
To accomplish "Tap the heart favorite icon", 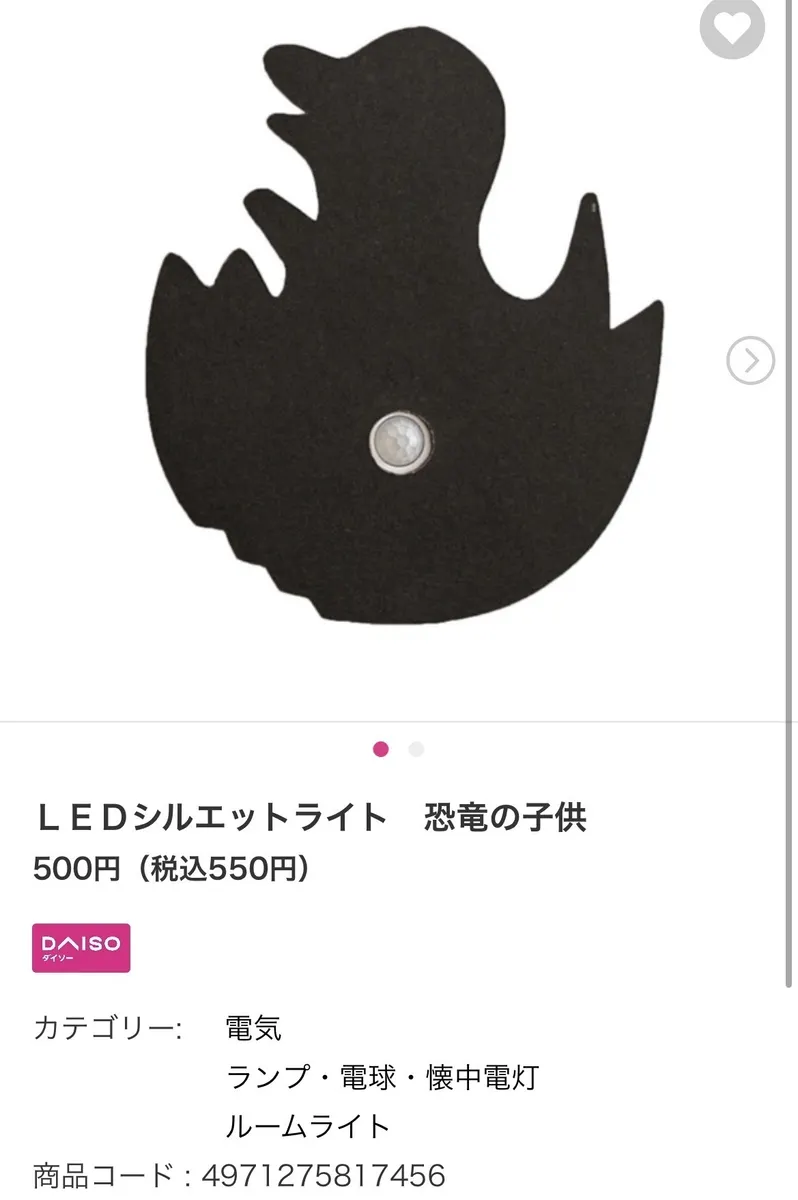I will 732,26.
